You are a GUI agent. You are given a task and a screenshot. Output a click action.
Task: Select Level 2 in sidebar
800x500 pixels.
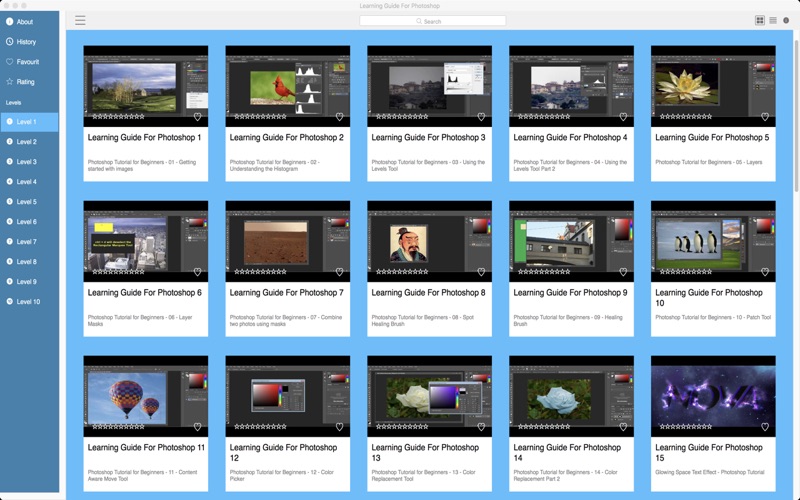pos(29,142)
